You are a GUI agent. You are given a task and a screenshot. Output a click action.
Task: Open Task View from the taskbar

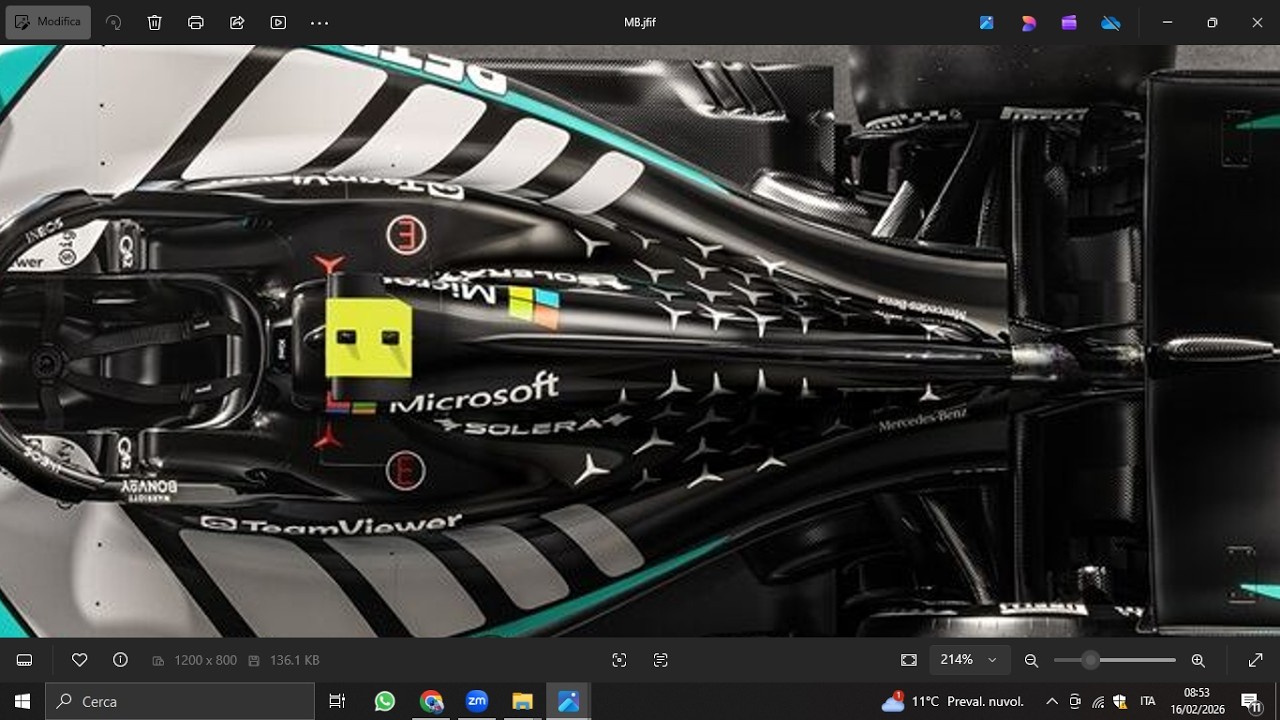337,701
